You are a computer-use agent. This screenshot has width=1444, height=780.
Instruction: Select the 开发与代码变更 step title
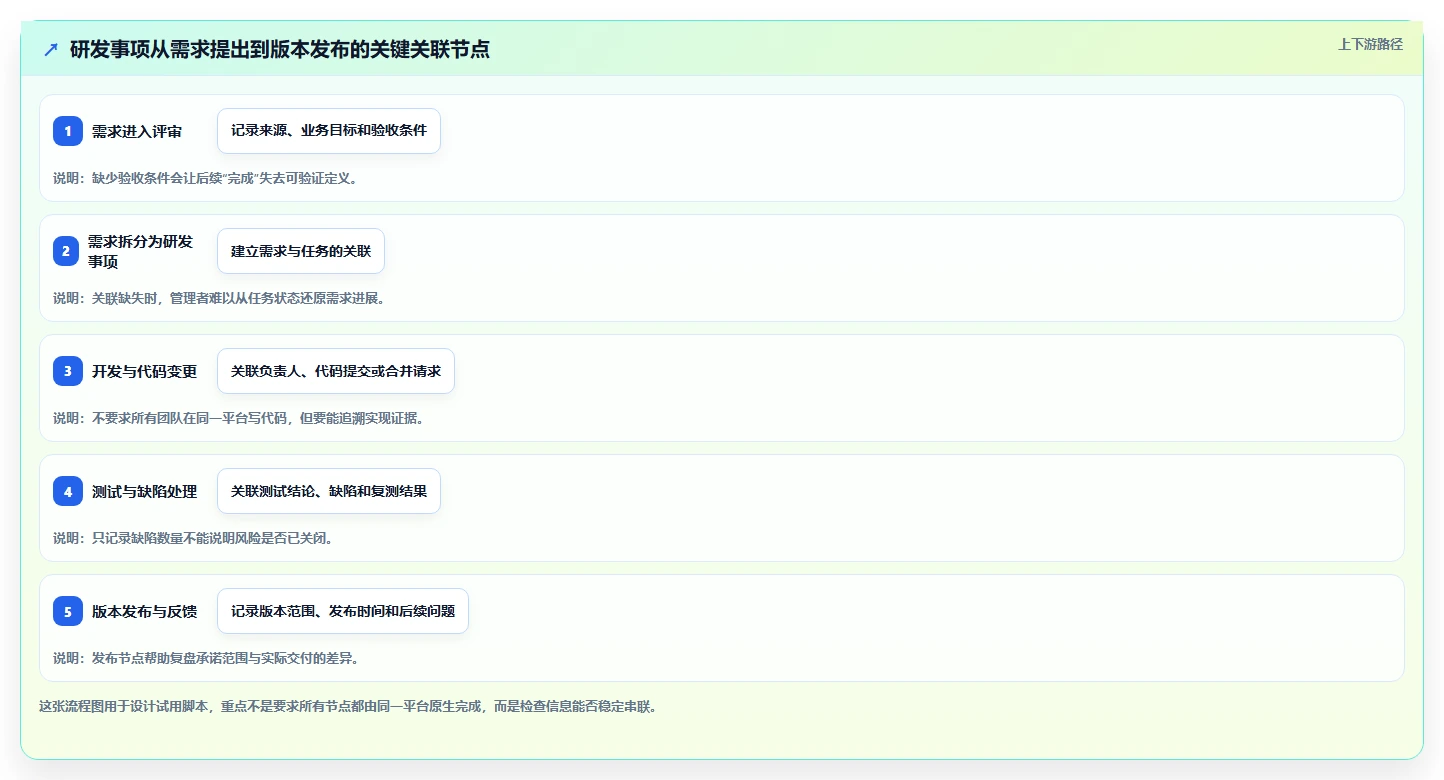coord(144,371)
